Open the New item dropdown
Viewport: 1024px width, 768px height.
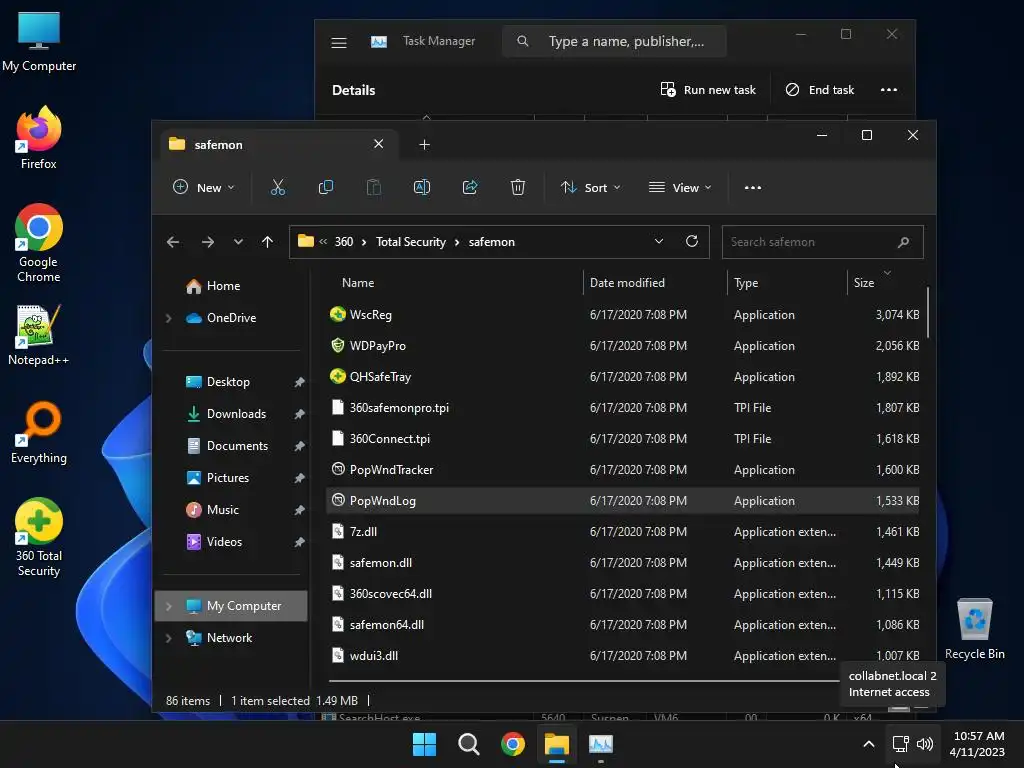[204, 187]
